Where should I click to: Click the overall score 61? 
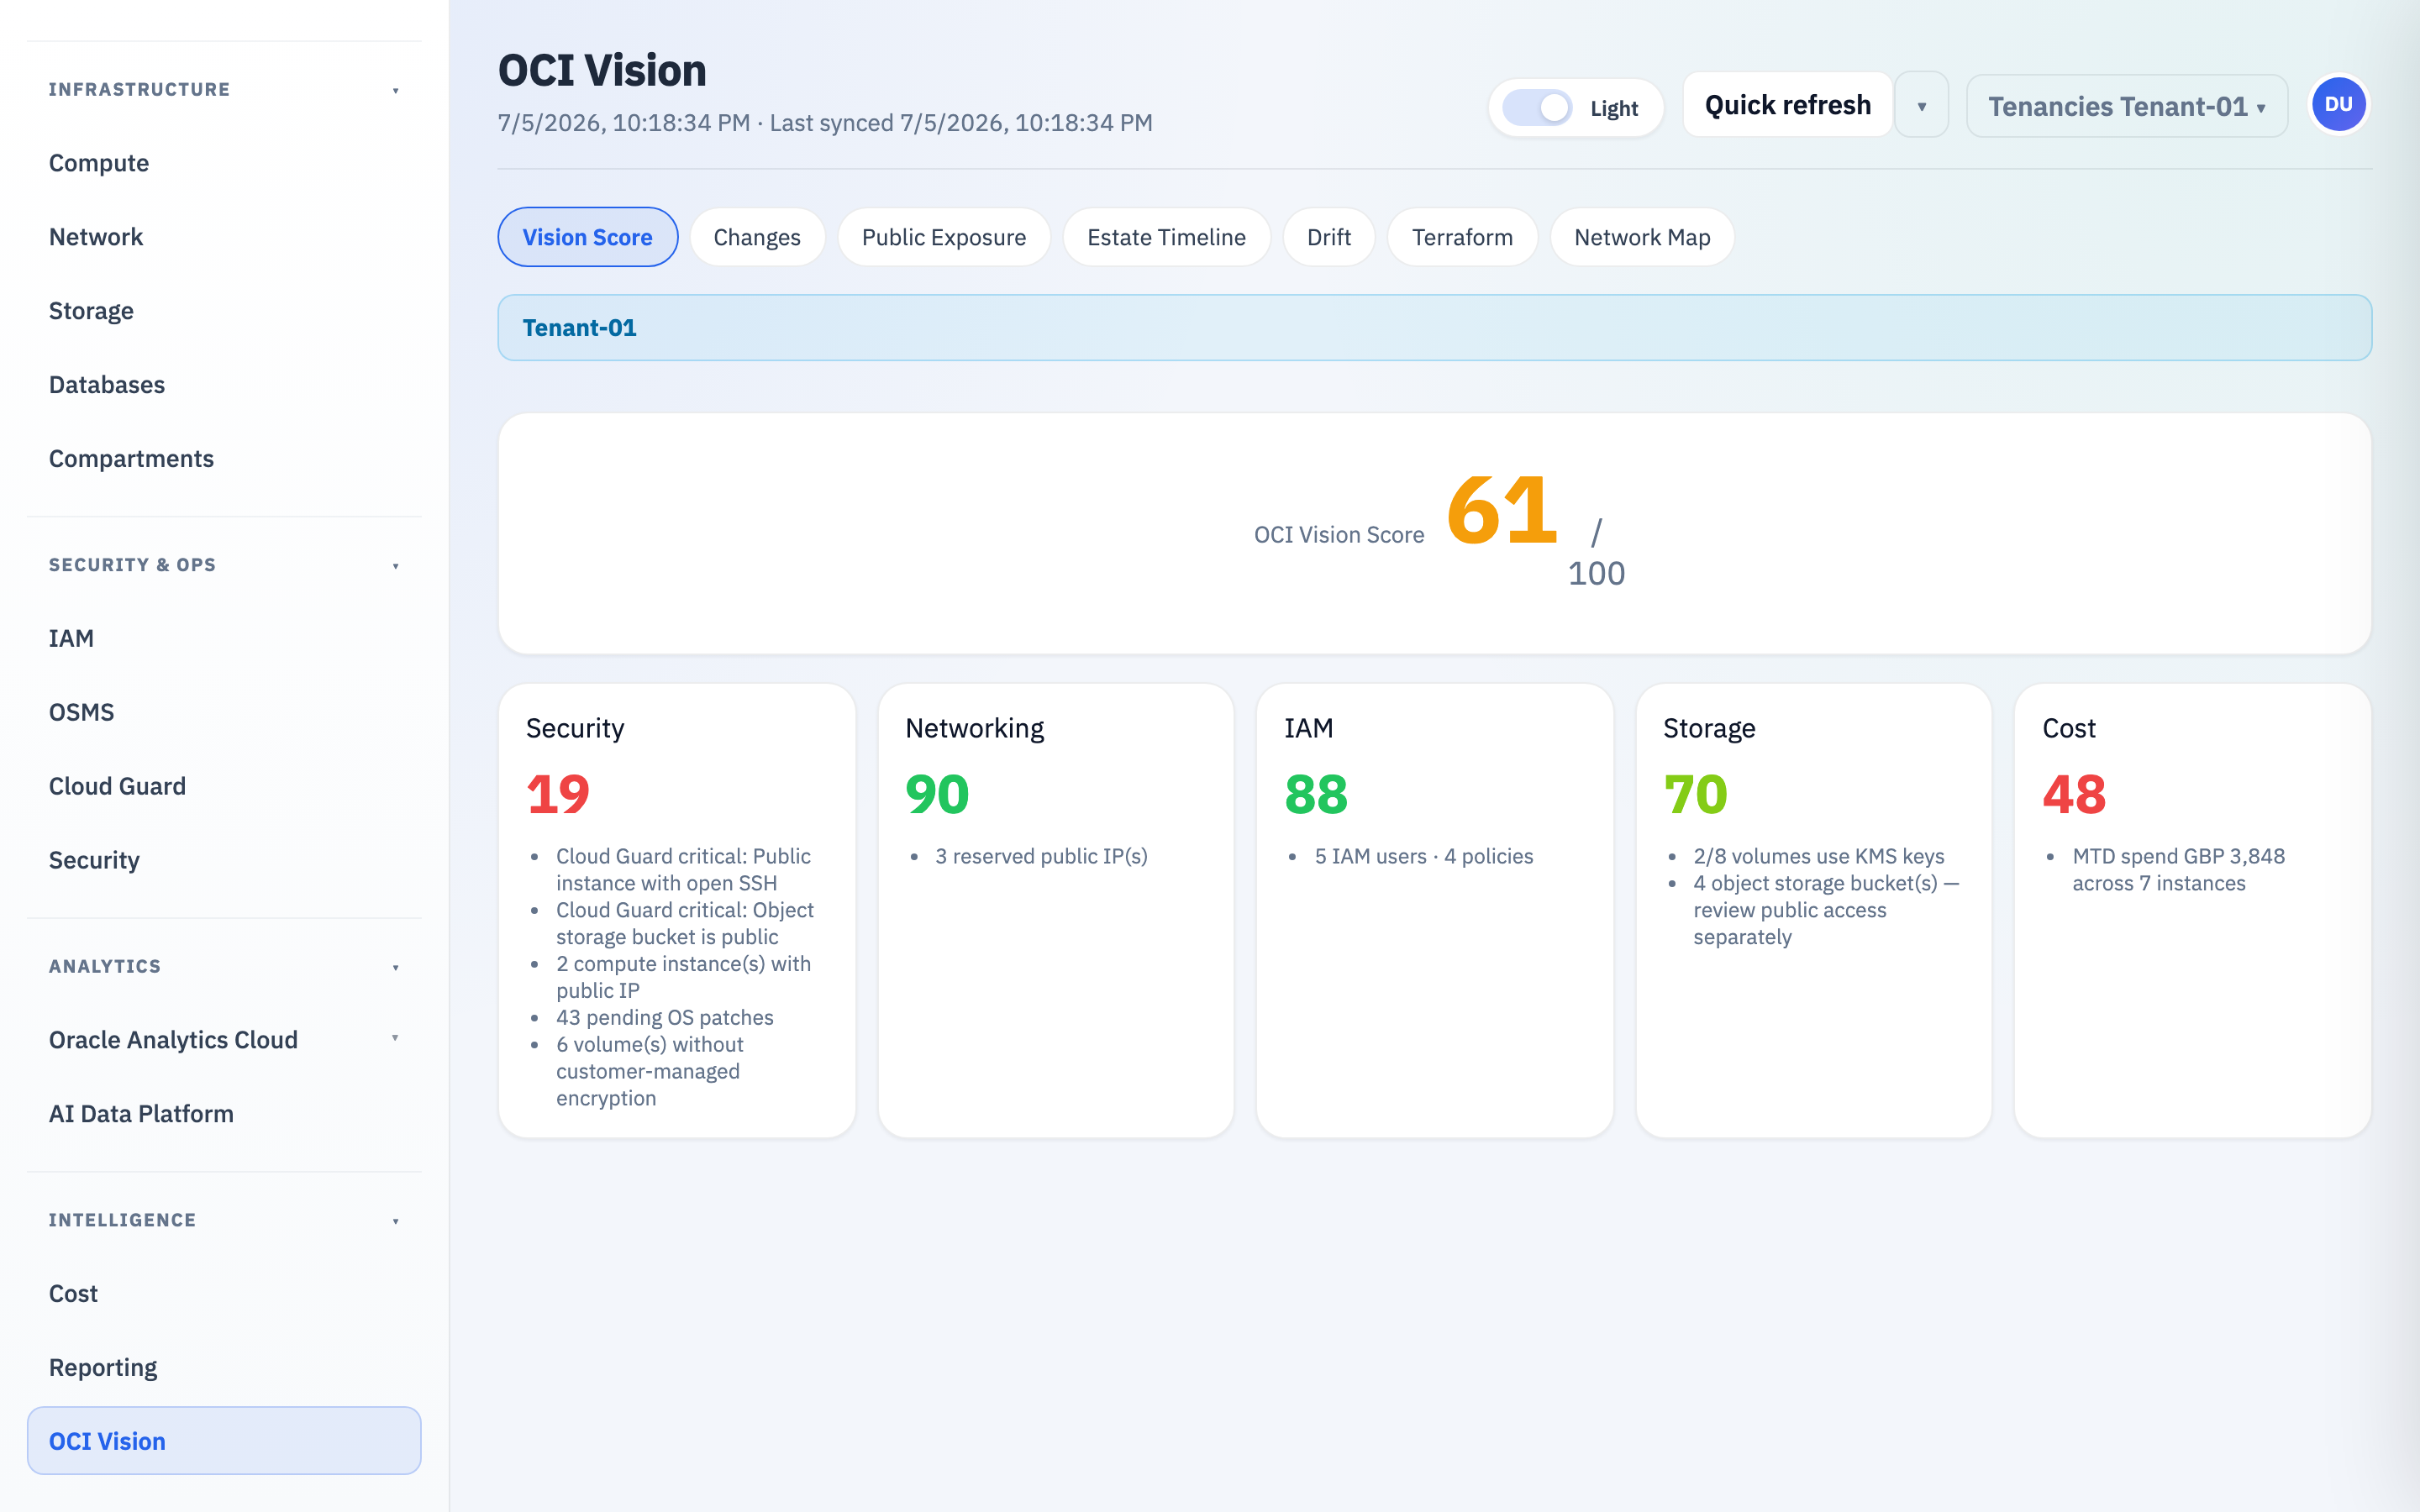coord(1501,511)
